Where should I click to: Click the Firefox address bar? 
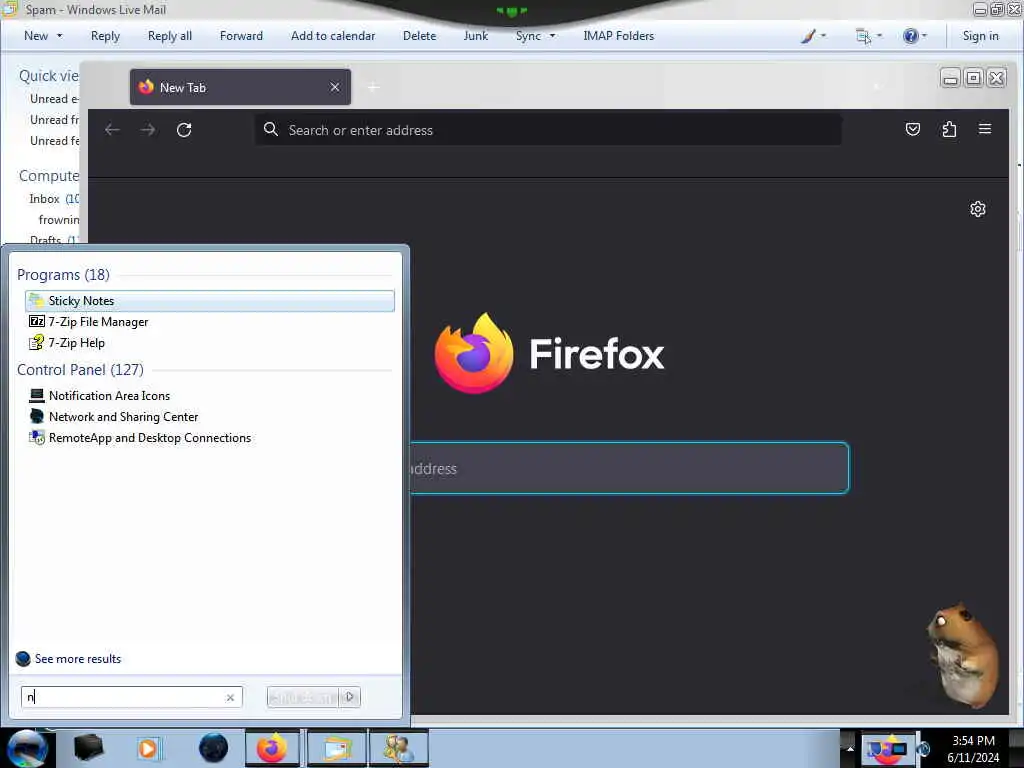(x=549, y=130)
